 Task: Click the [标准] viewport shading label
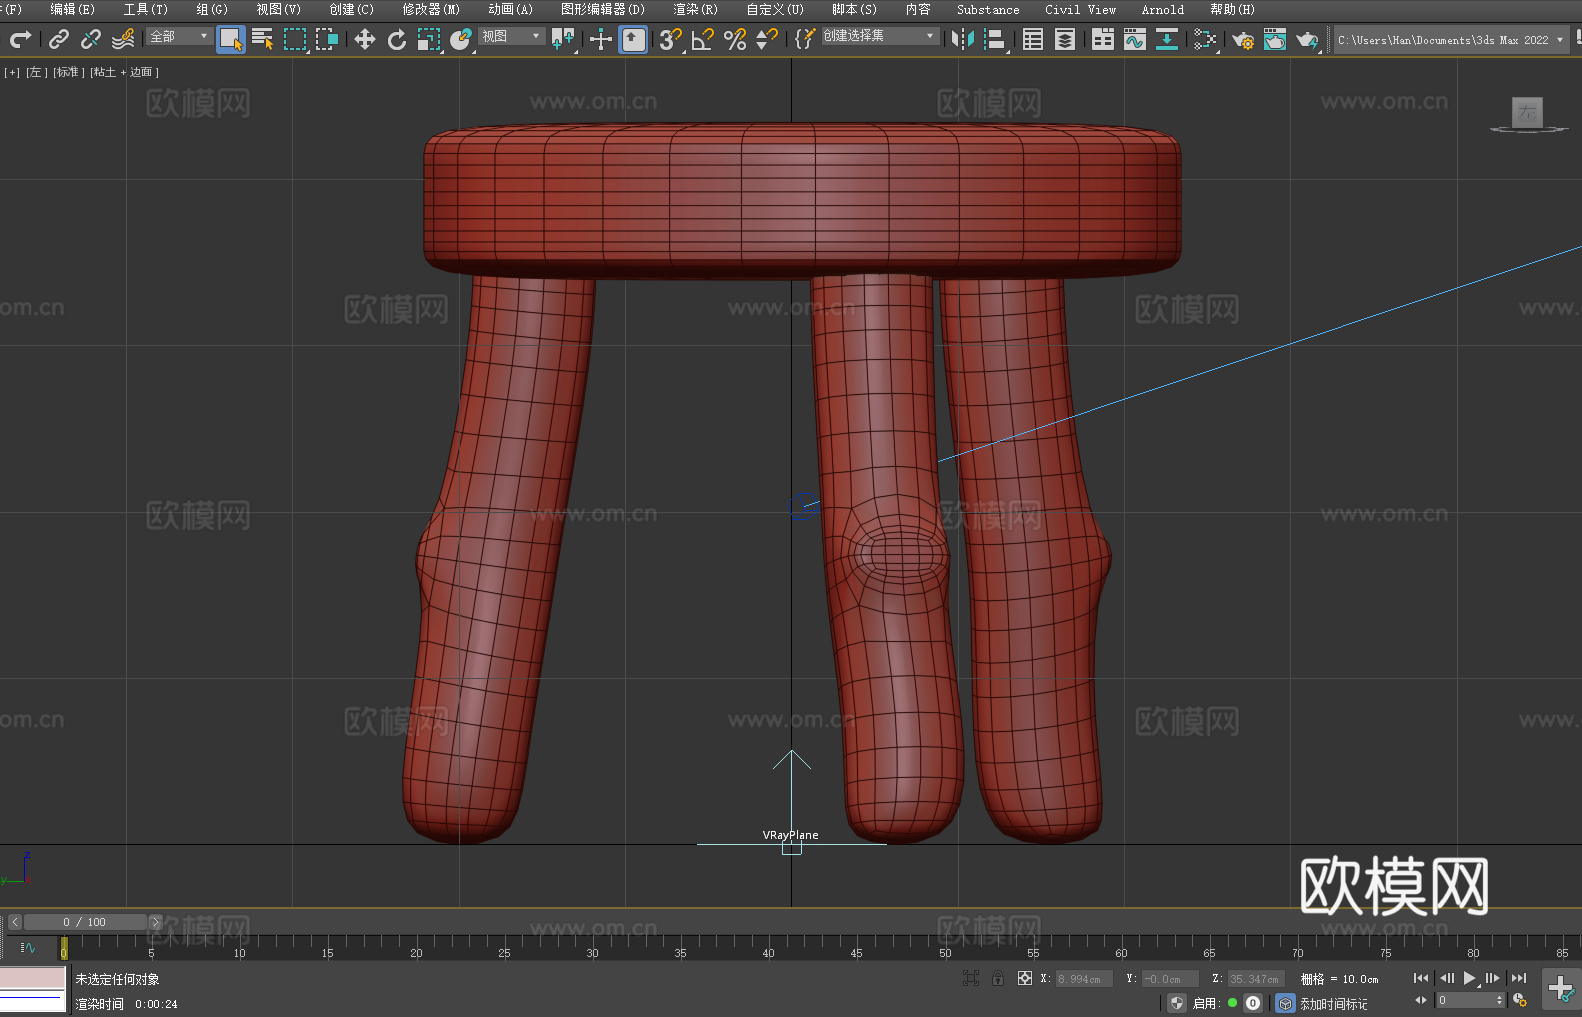68,72
